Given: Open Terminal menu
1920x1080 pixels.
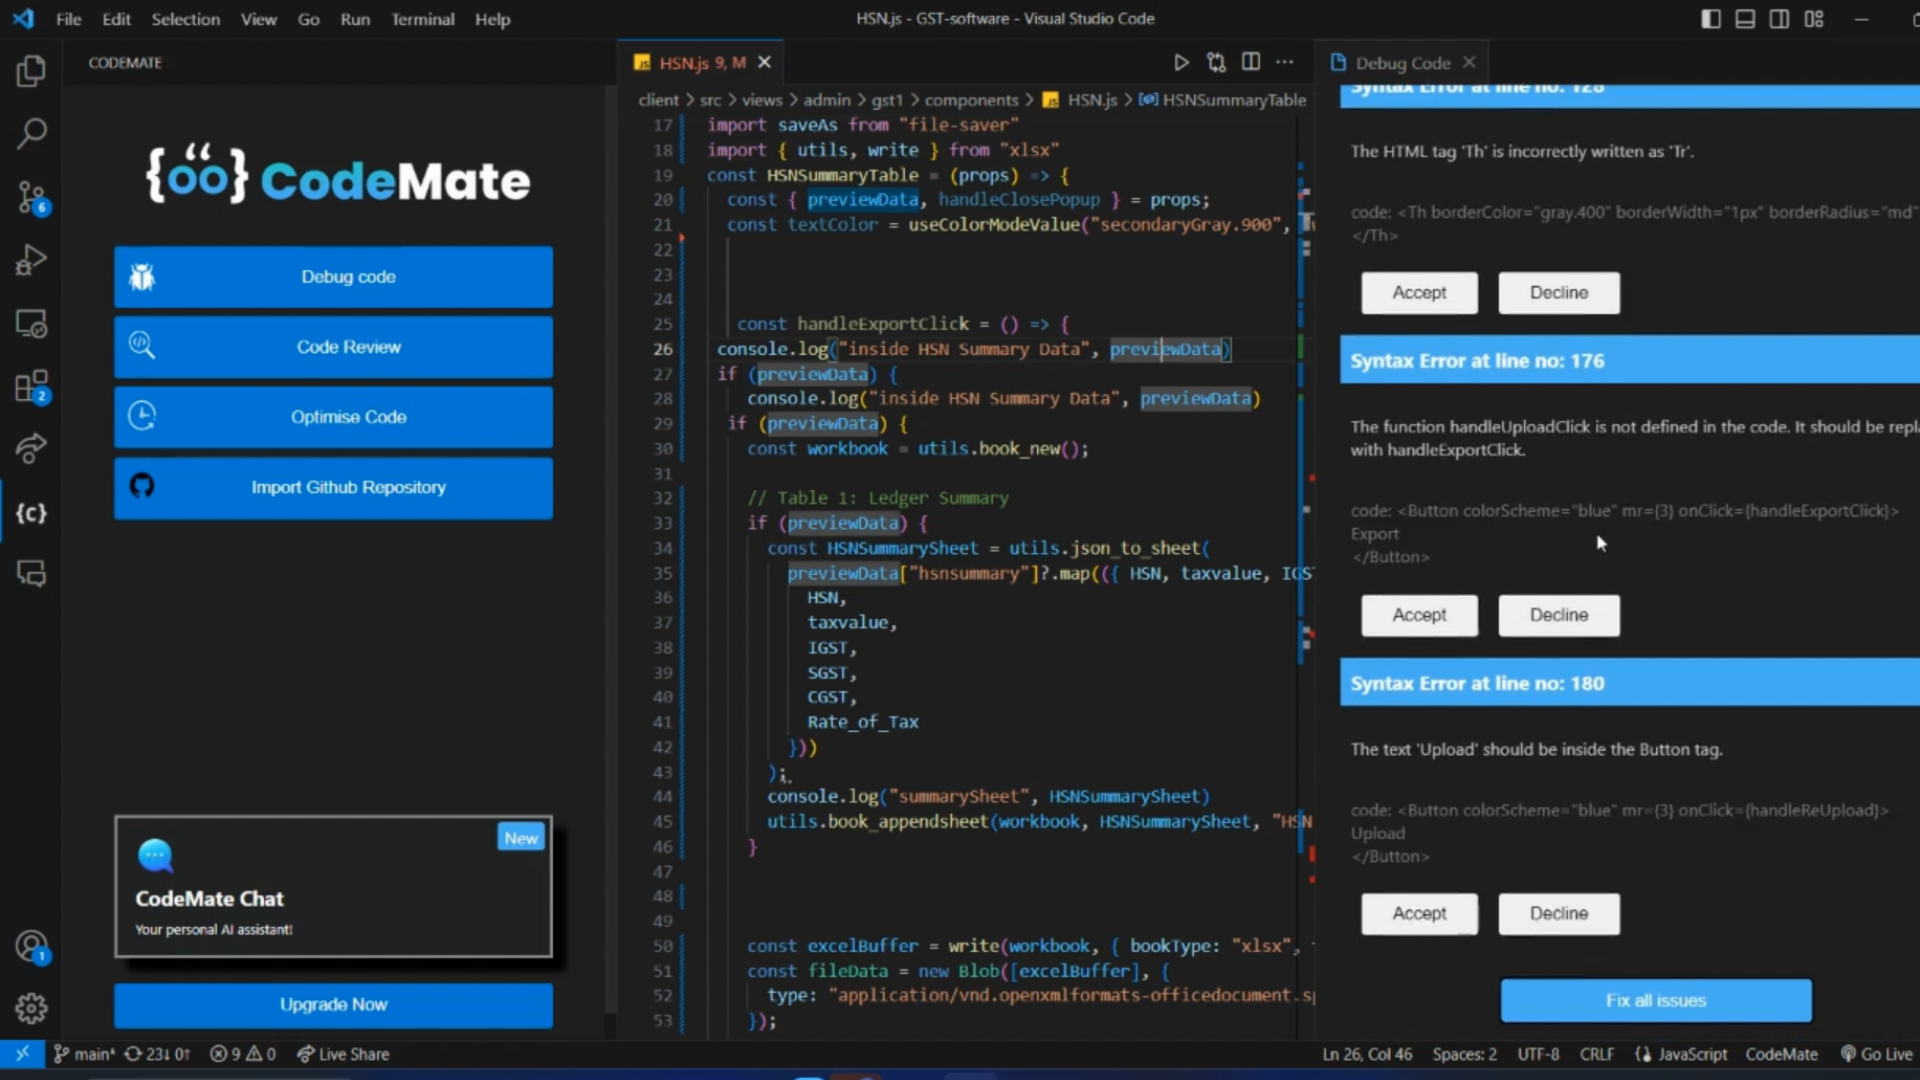Looking at the screenshot, I should click(422, 19).
